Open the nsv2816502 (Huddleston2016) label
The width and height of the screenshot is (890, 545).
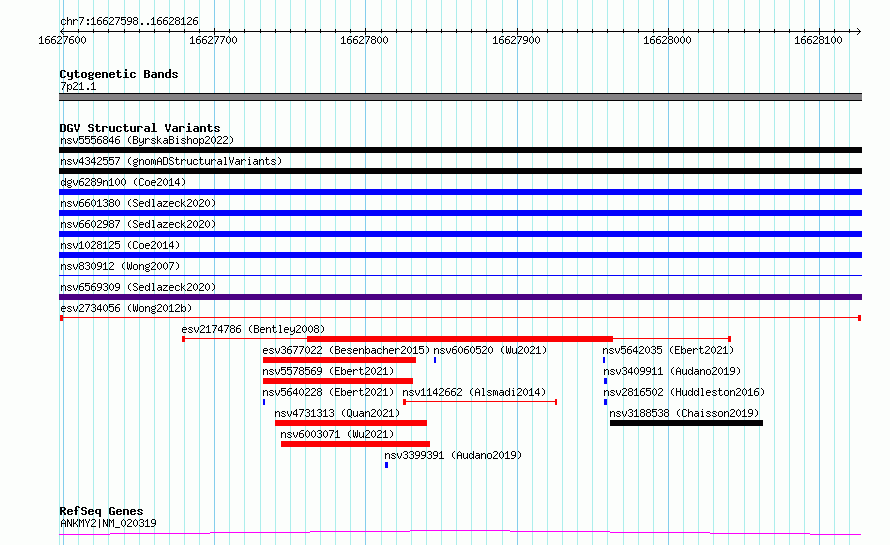tap(684, 392)
